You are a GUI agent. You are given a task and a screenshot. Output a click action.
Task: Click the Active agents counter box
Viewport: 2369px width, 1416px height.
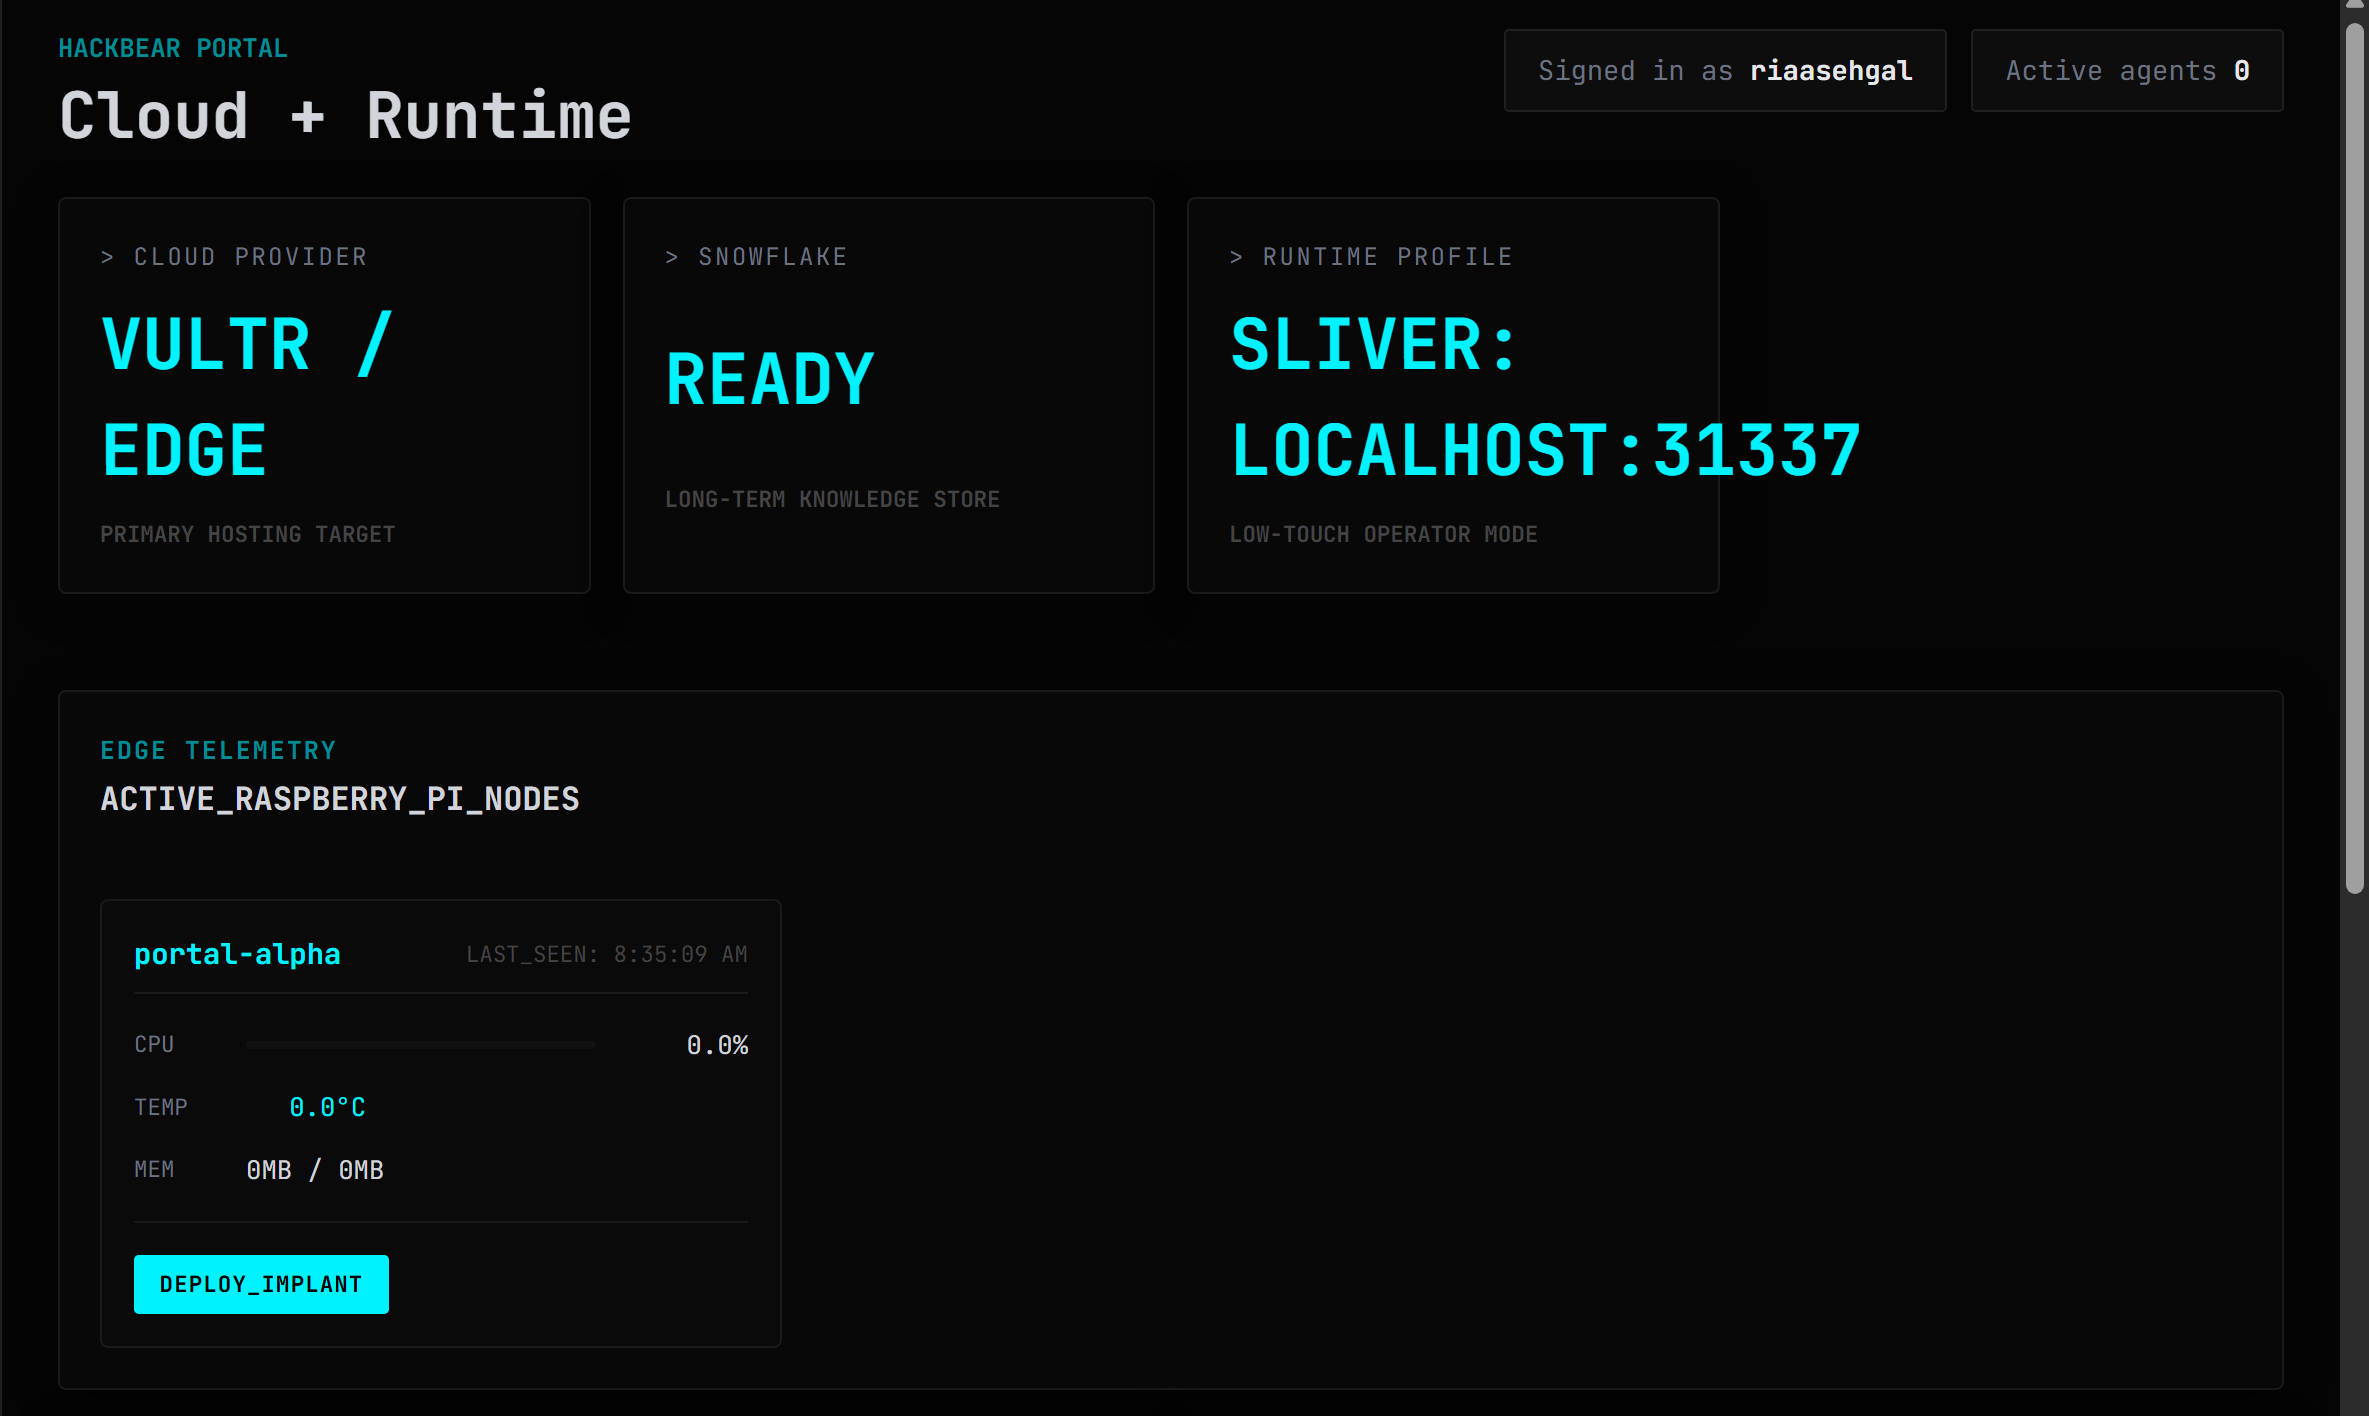point(2126,71)
